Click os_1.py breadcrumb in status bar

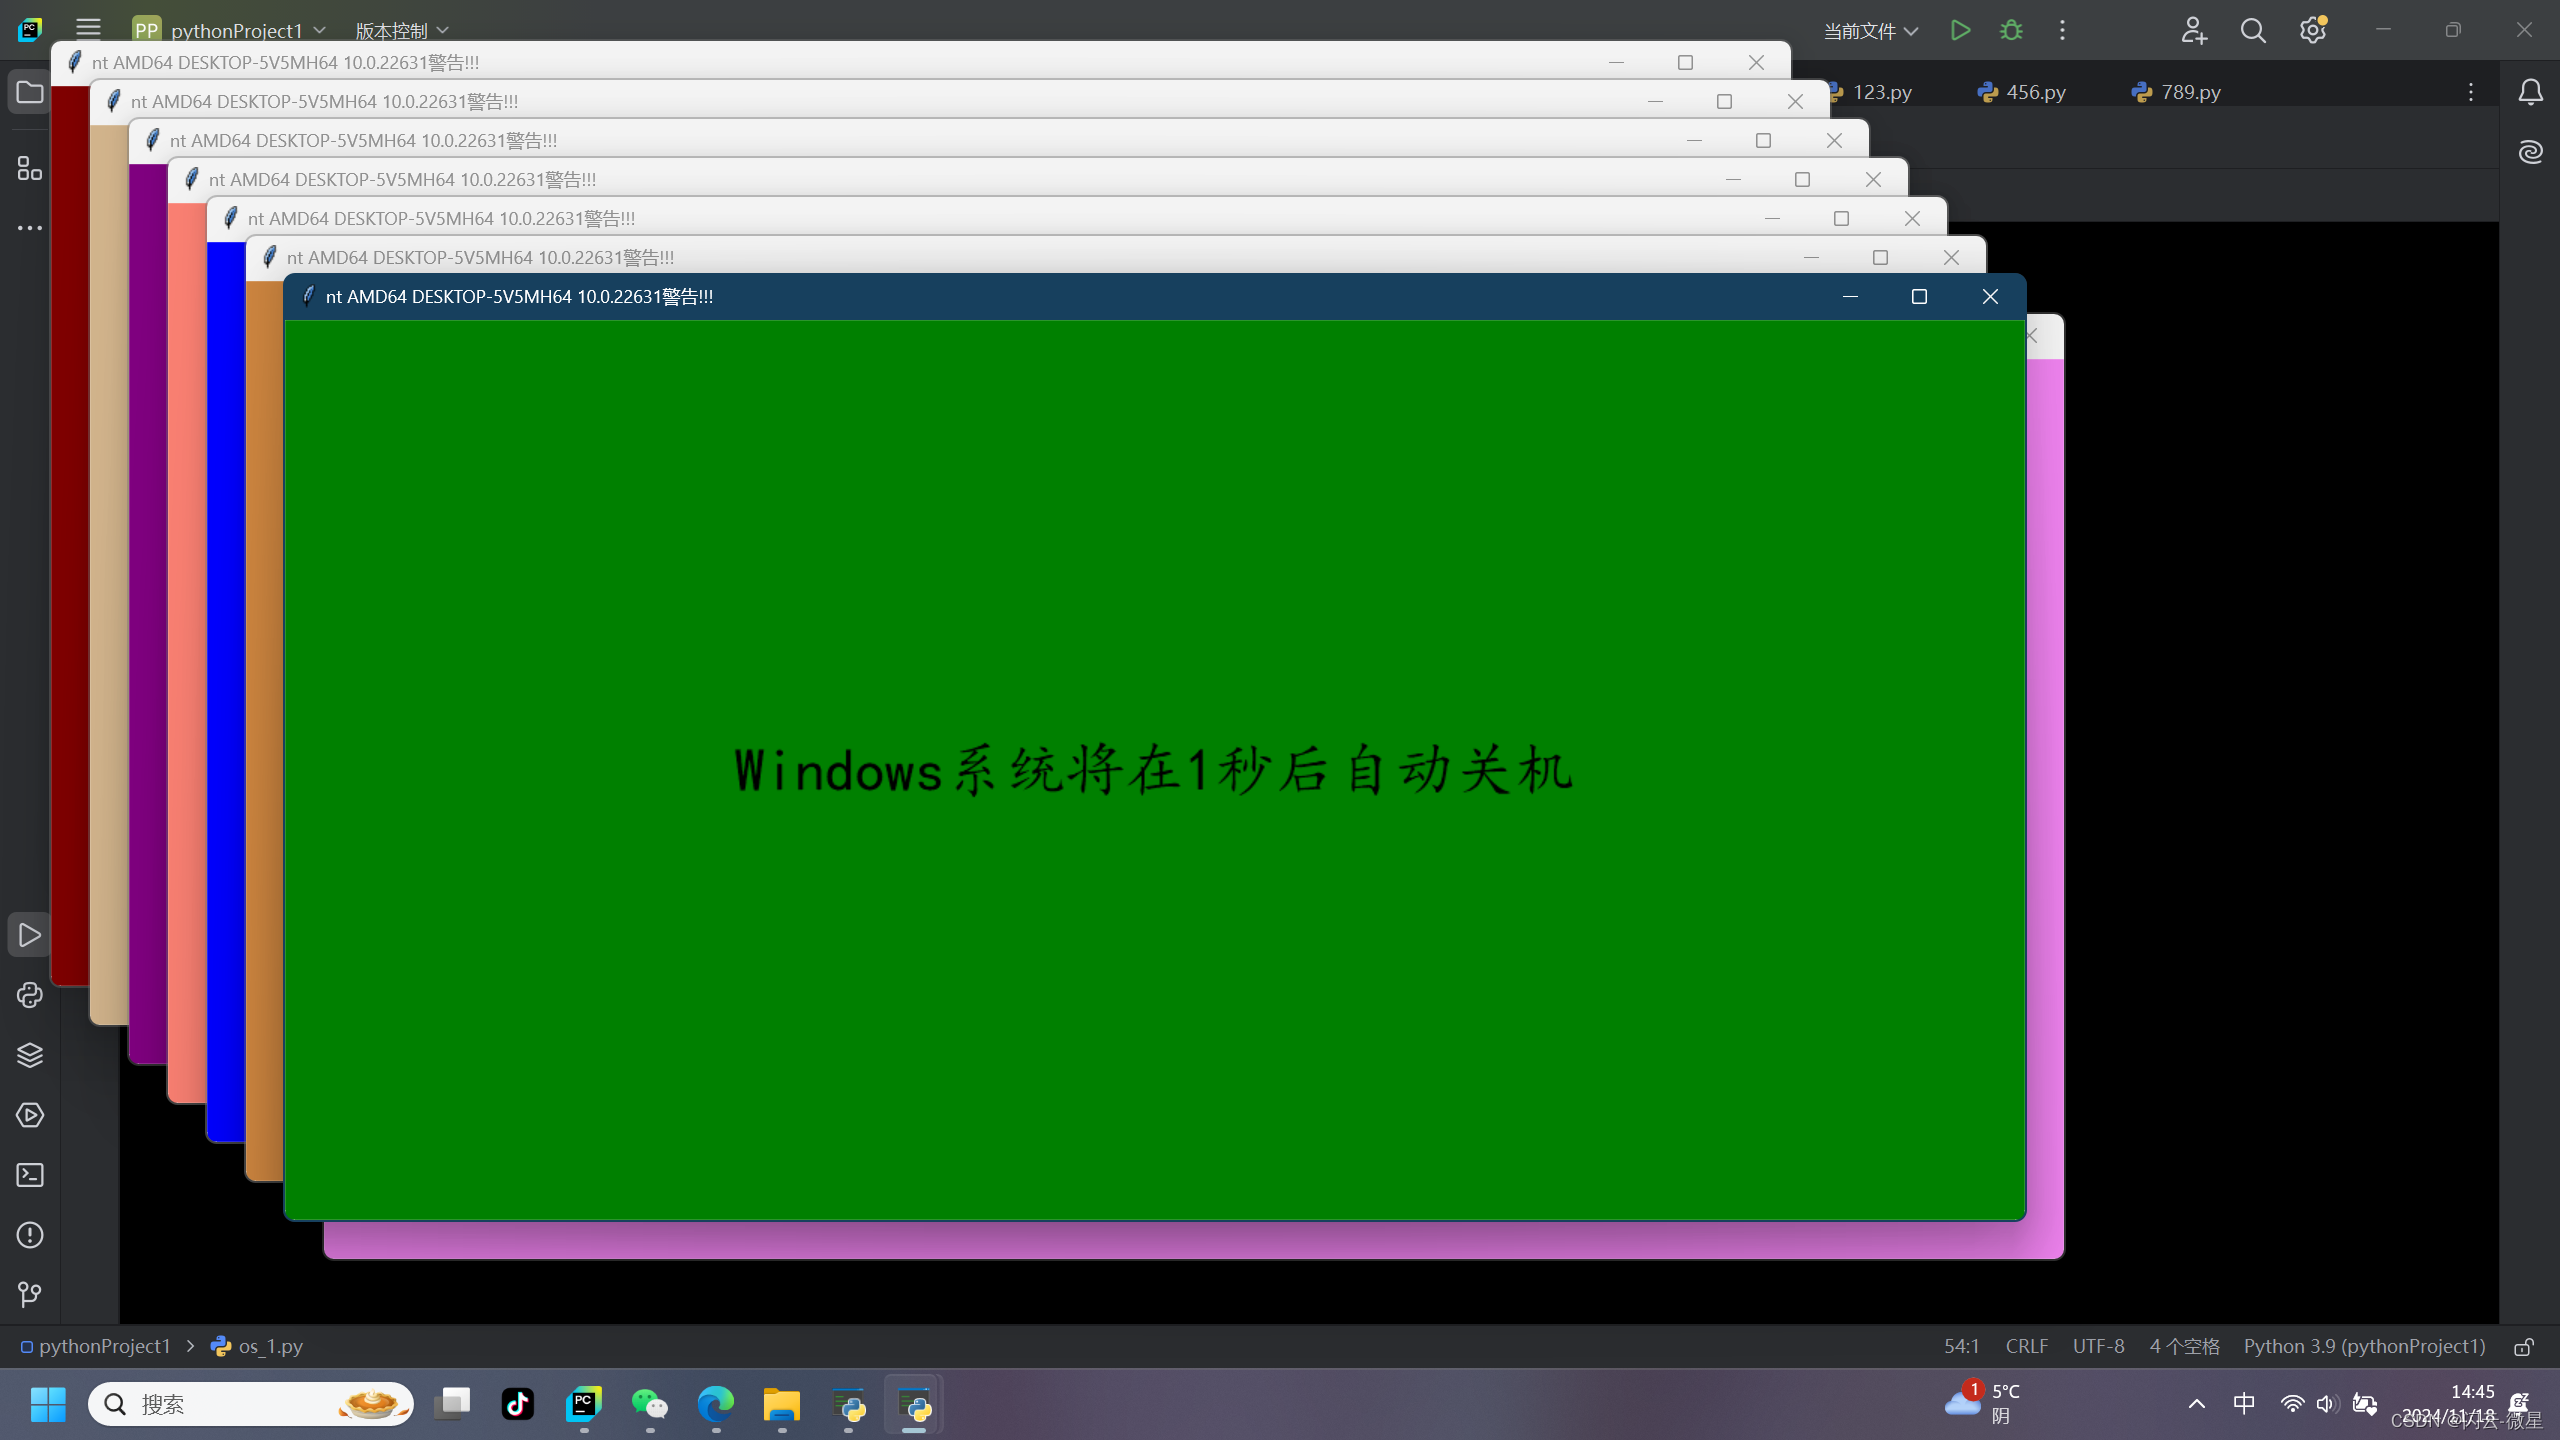pyautogui.click(x=257, y=1346)
